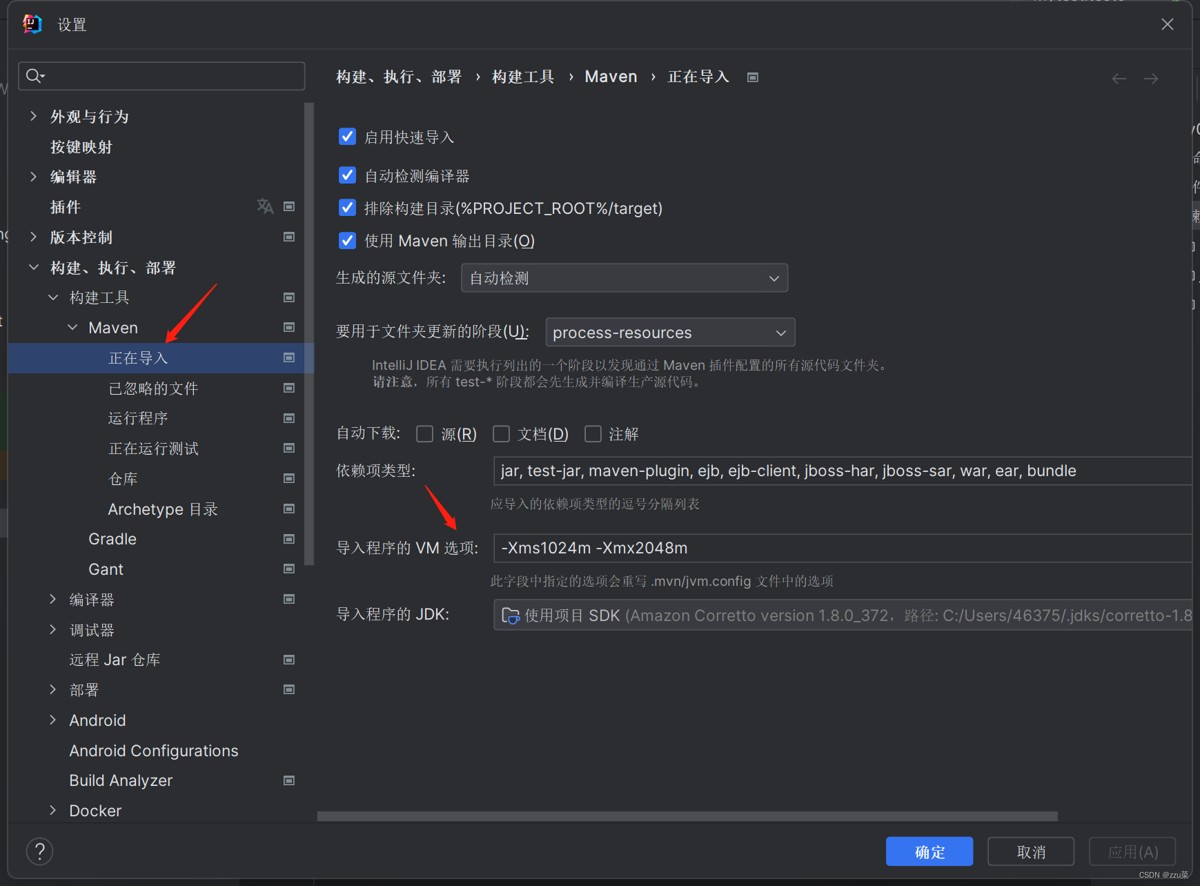
Task: Select 按键映射 in settings tree
Action: coord(82,147)
